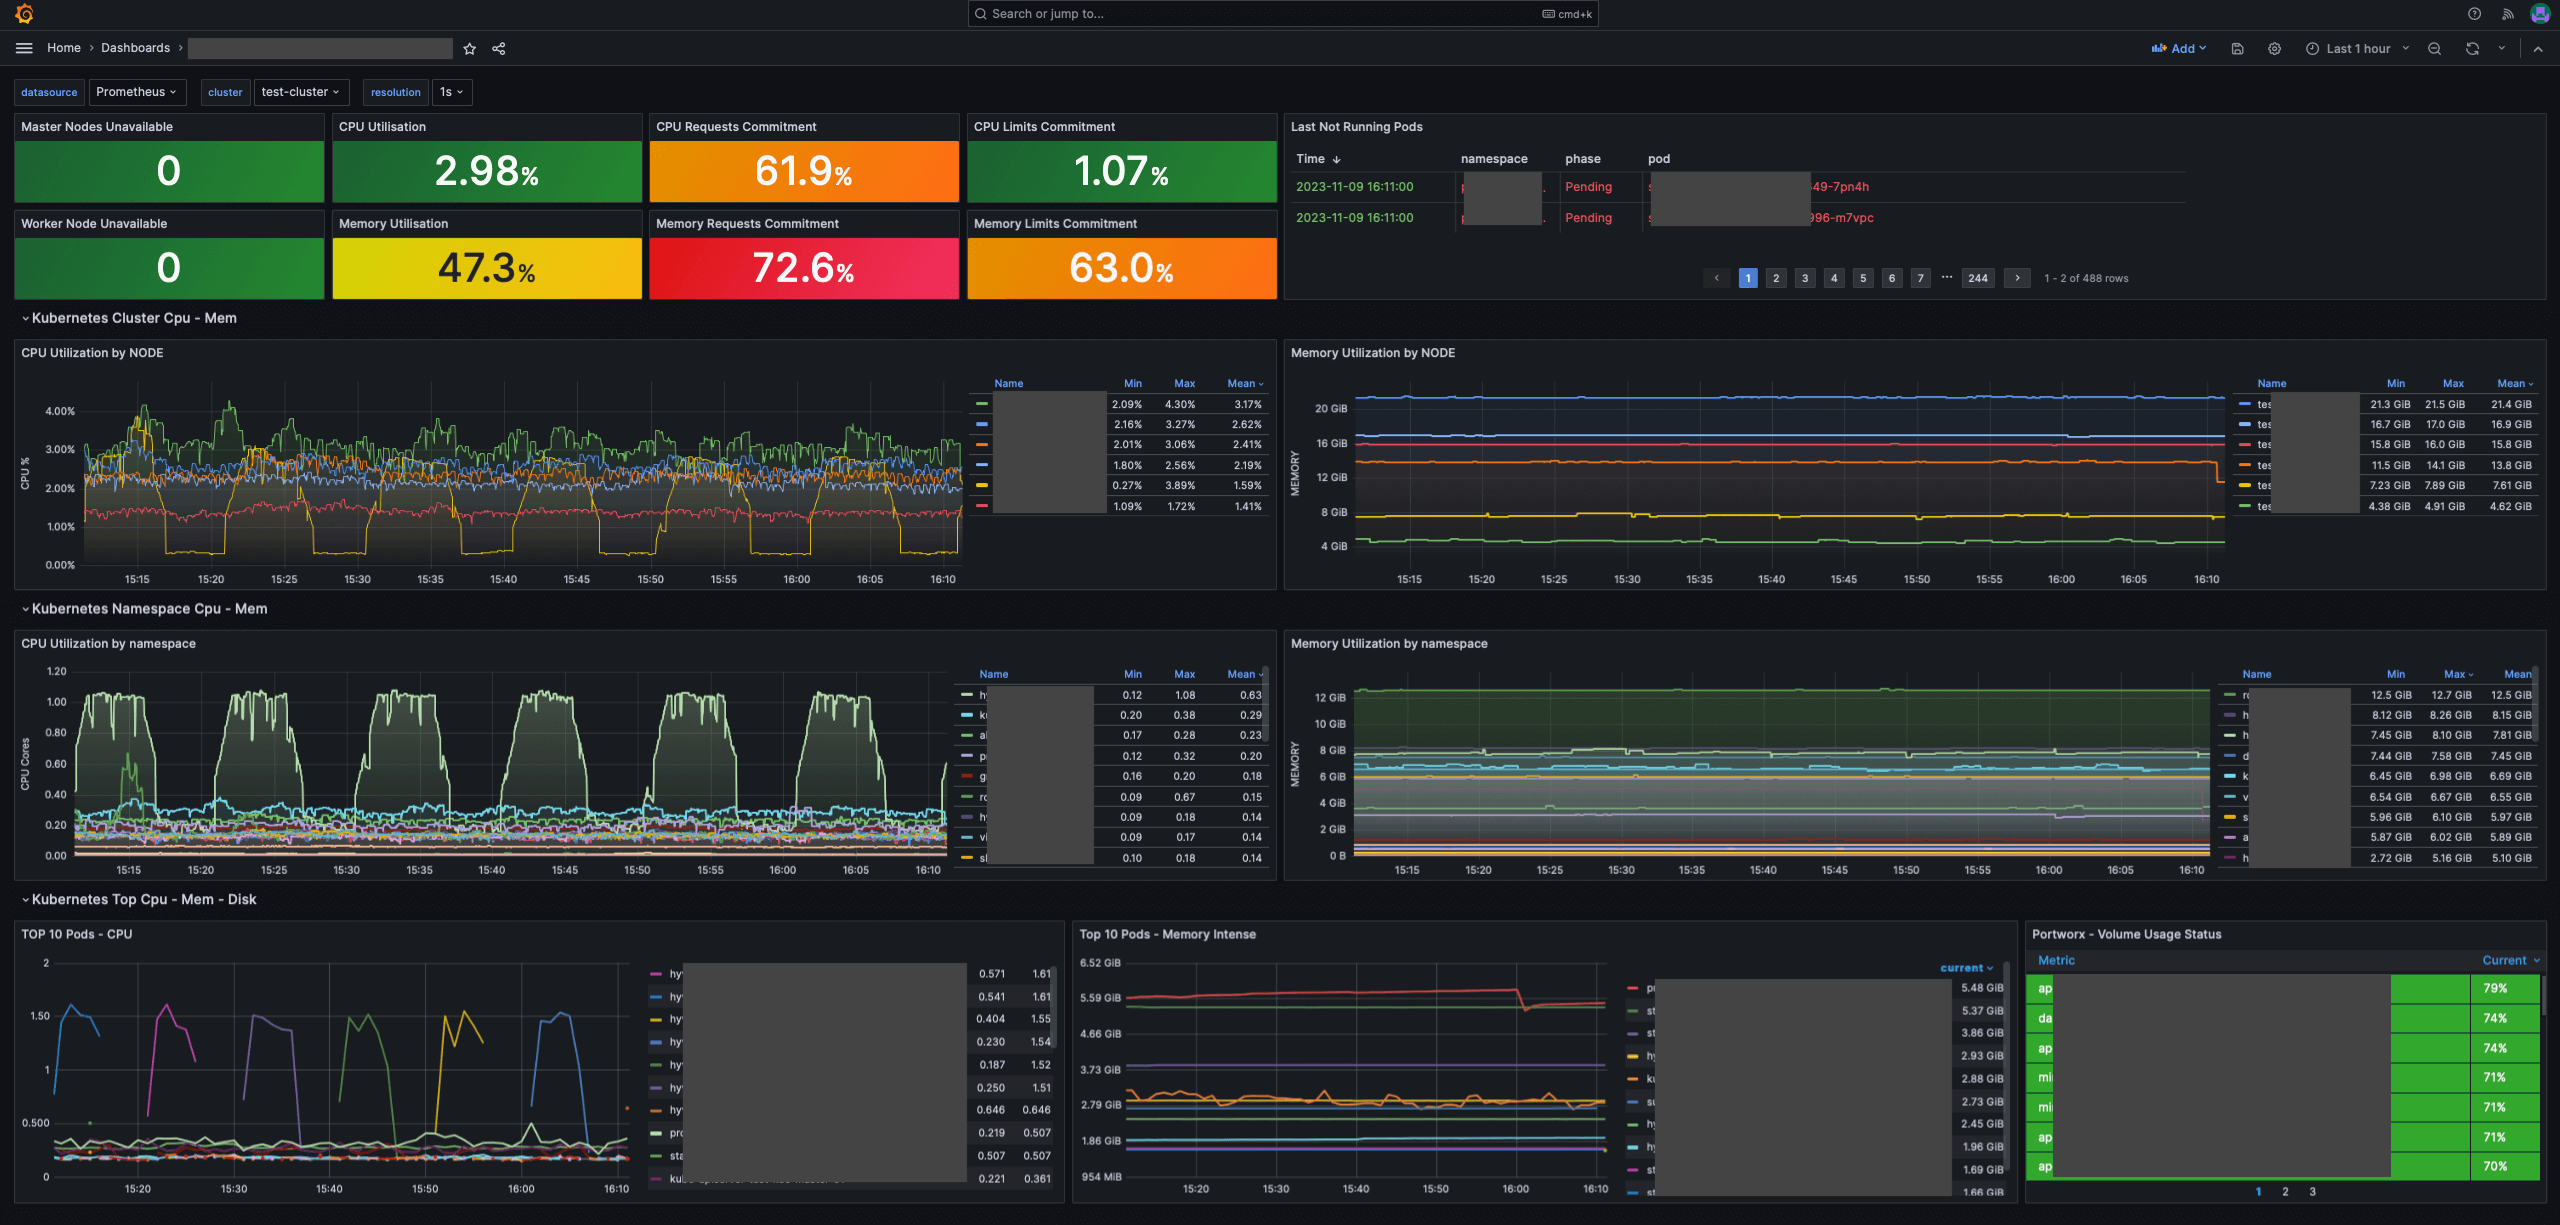Open the Prometheus datasource dropdown

(136, 92)
